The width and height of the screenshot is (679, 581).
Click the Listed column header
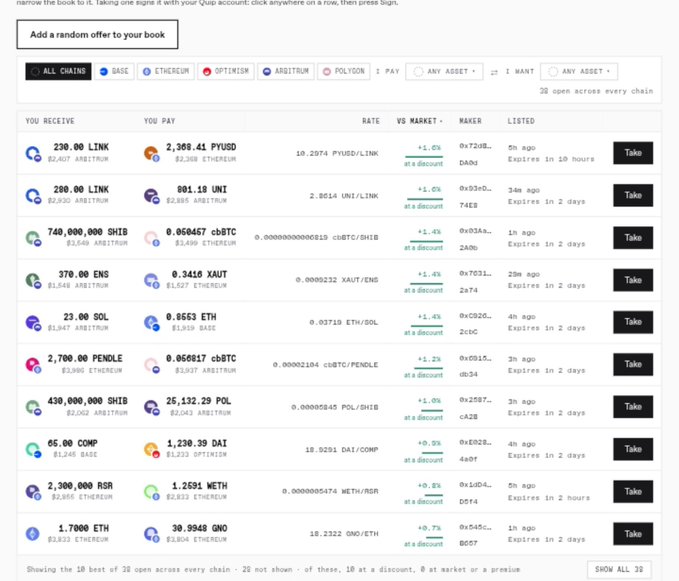point(521,121)
